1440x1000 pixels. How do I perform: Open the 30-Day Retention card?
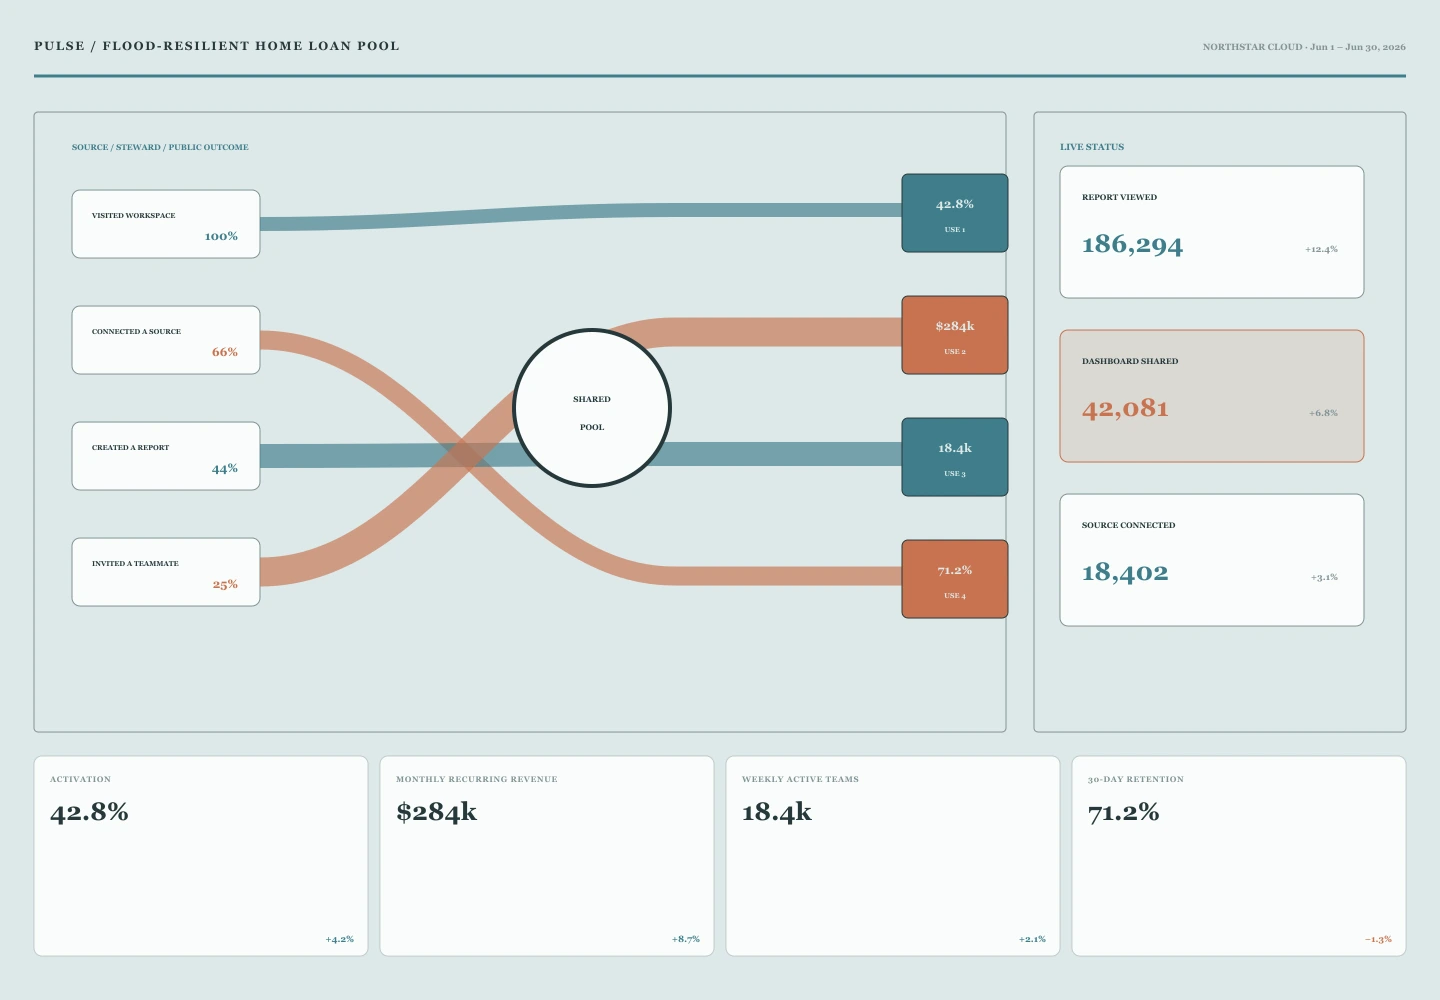click(1239, 856)
